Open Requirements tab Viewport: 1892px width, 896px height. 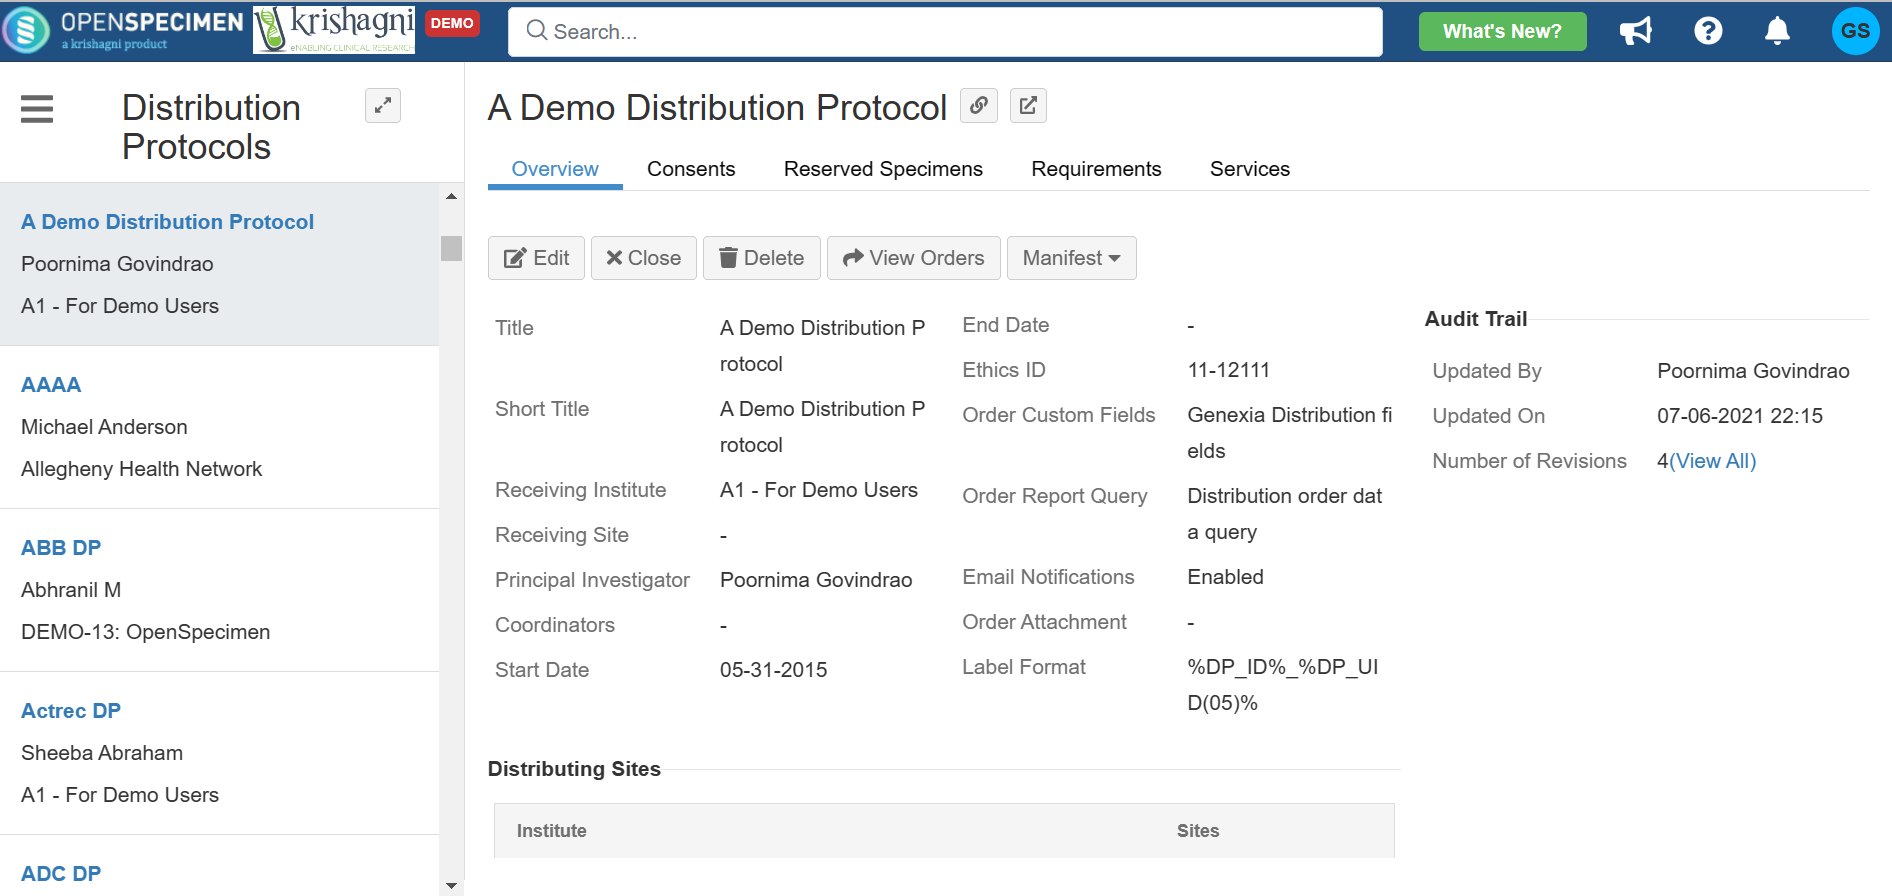pos(1096,169)
